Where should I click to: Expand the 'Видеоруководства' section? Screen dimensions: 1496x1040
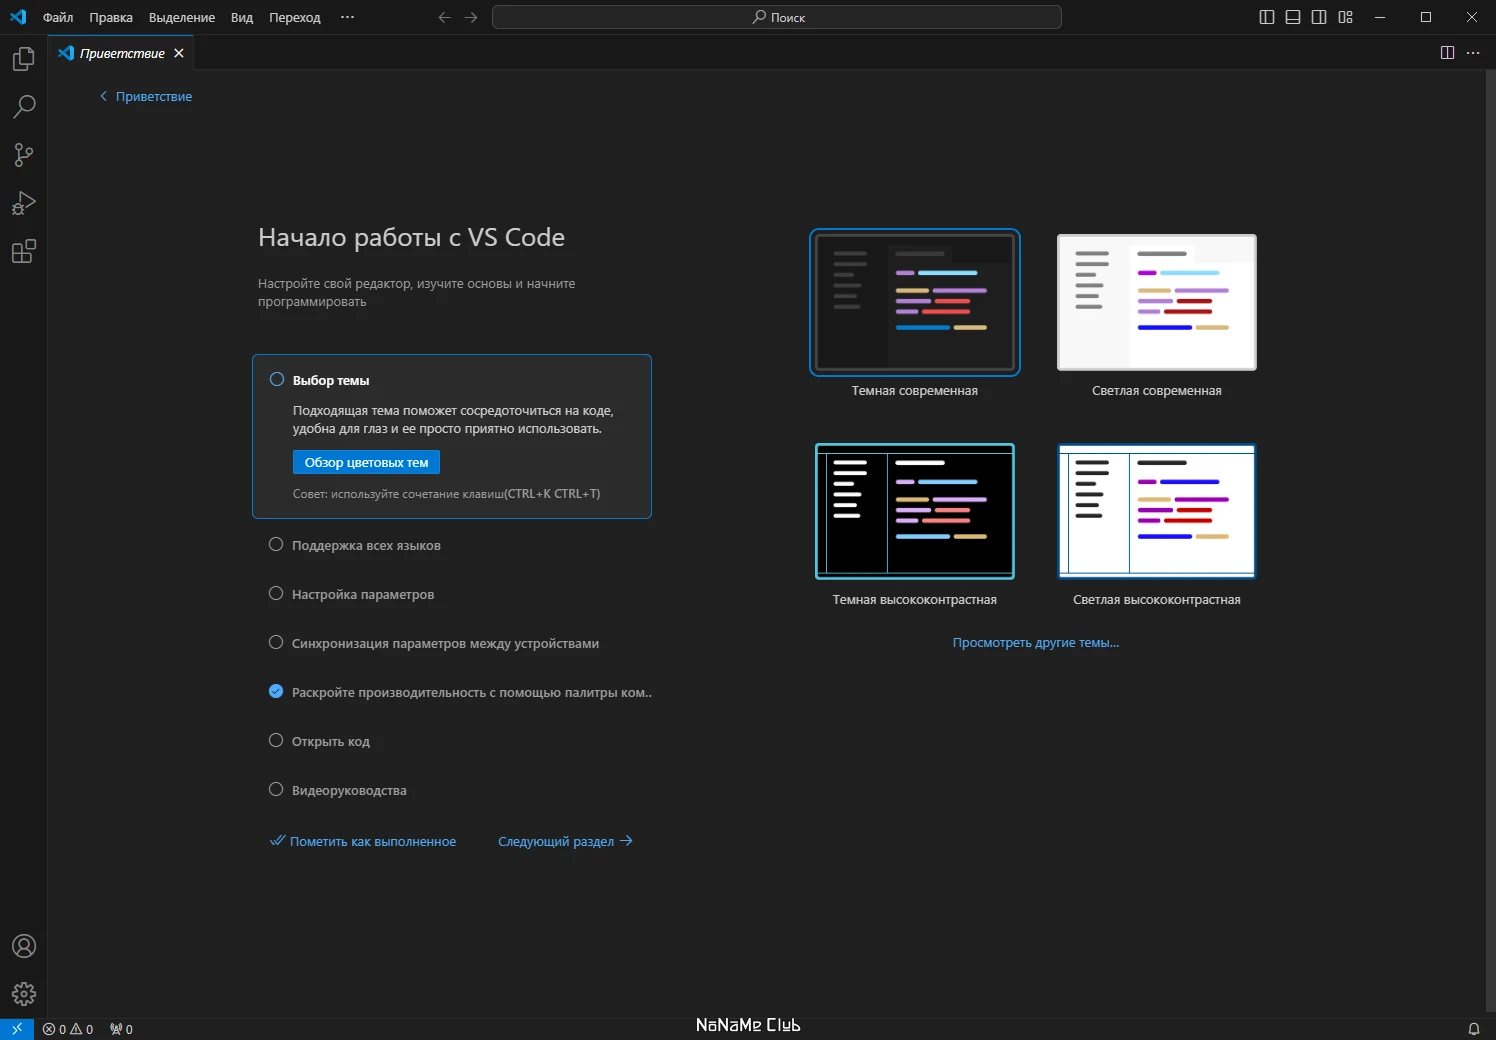click(349, 790)
